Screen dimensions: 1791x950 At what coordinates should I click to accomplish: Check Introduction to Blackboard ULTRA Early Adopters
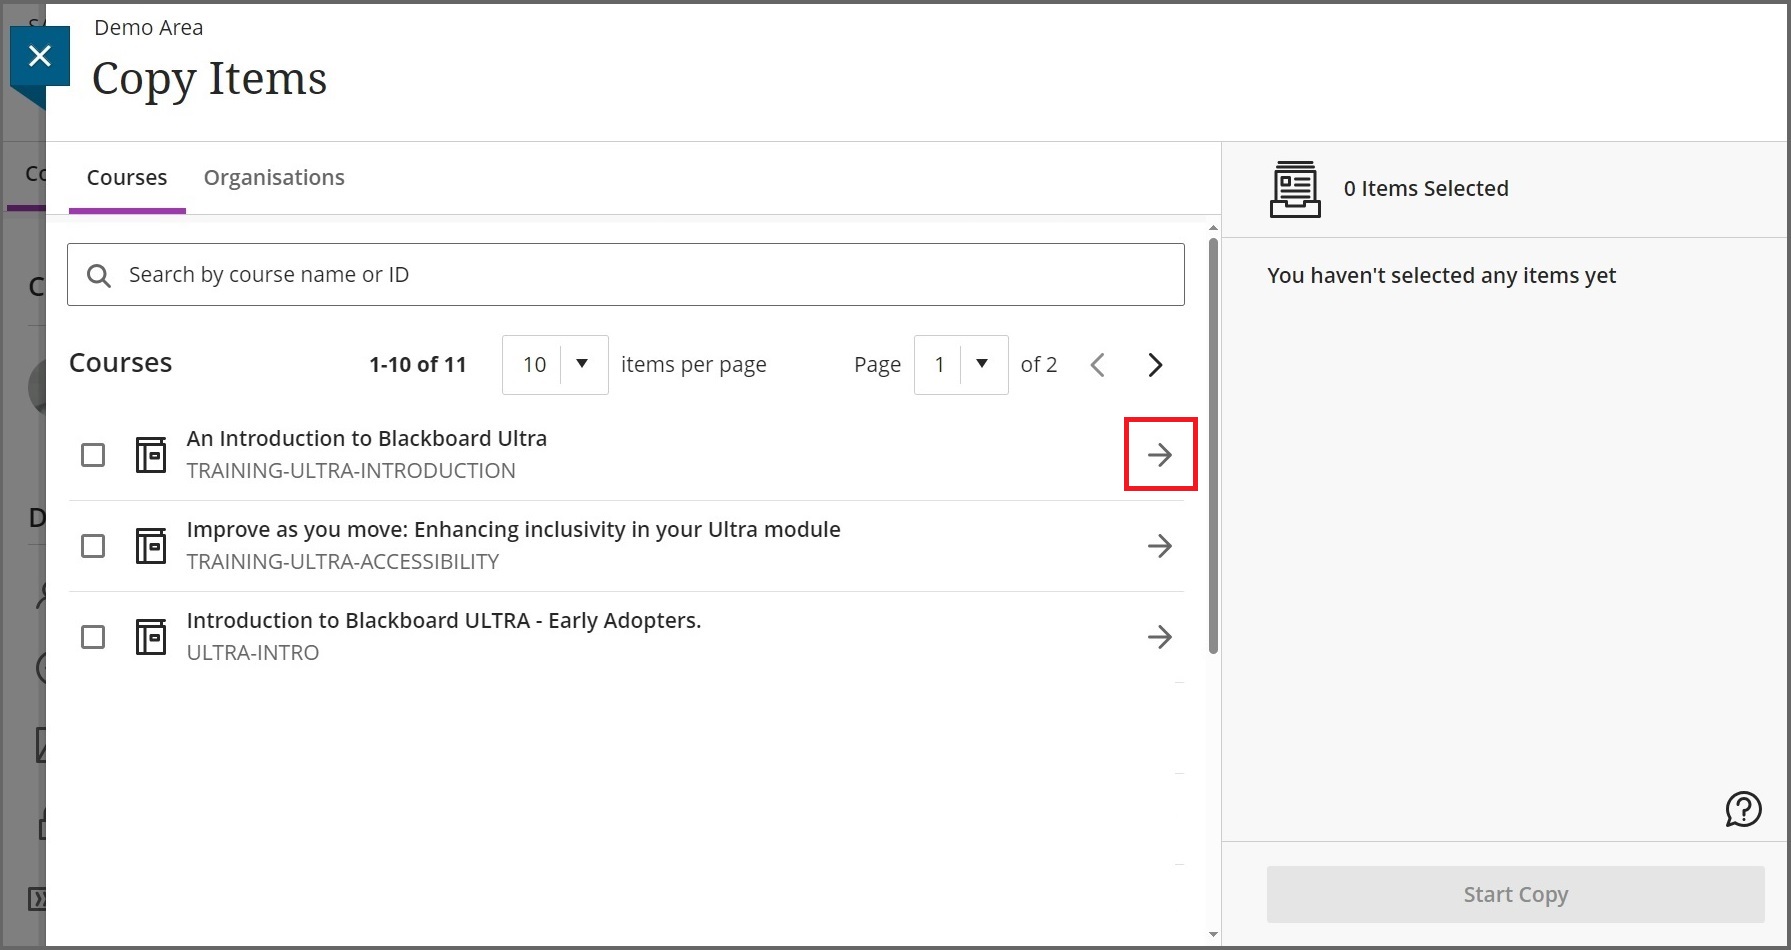tap(93, 637)
